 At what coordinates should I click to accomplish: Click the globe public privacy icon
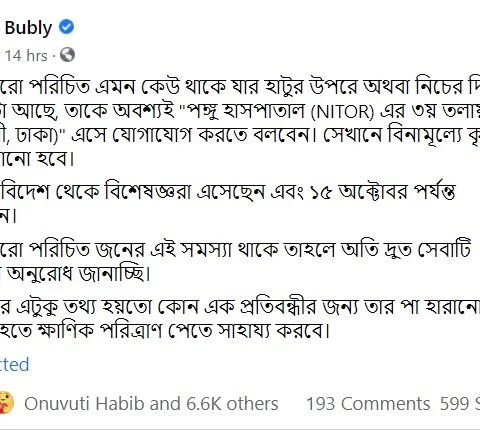click(67, 55)
